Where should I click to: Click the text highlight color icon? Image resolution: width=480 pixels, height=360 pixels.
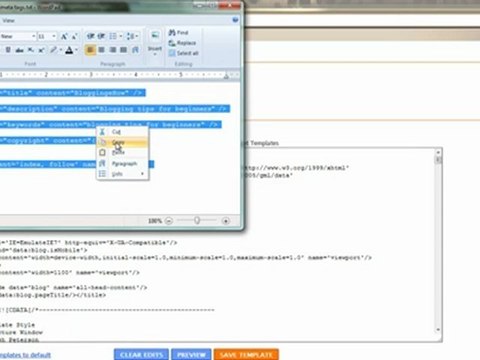click(53, 50)
